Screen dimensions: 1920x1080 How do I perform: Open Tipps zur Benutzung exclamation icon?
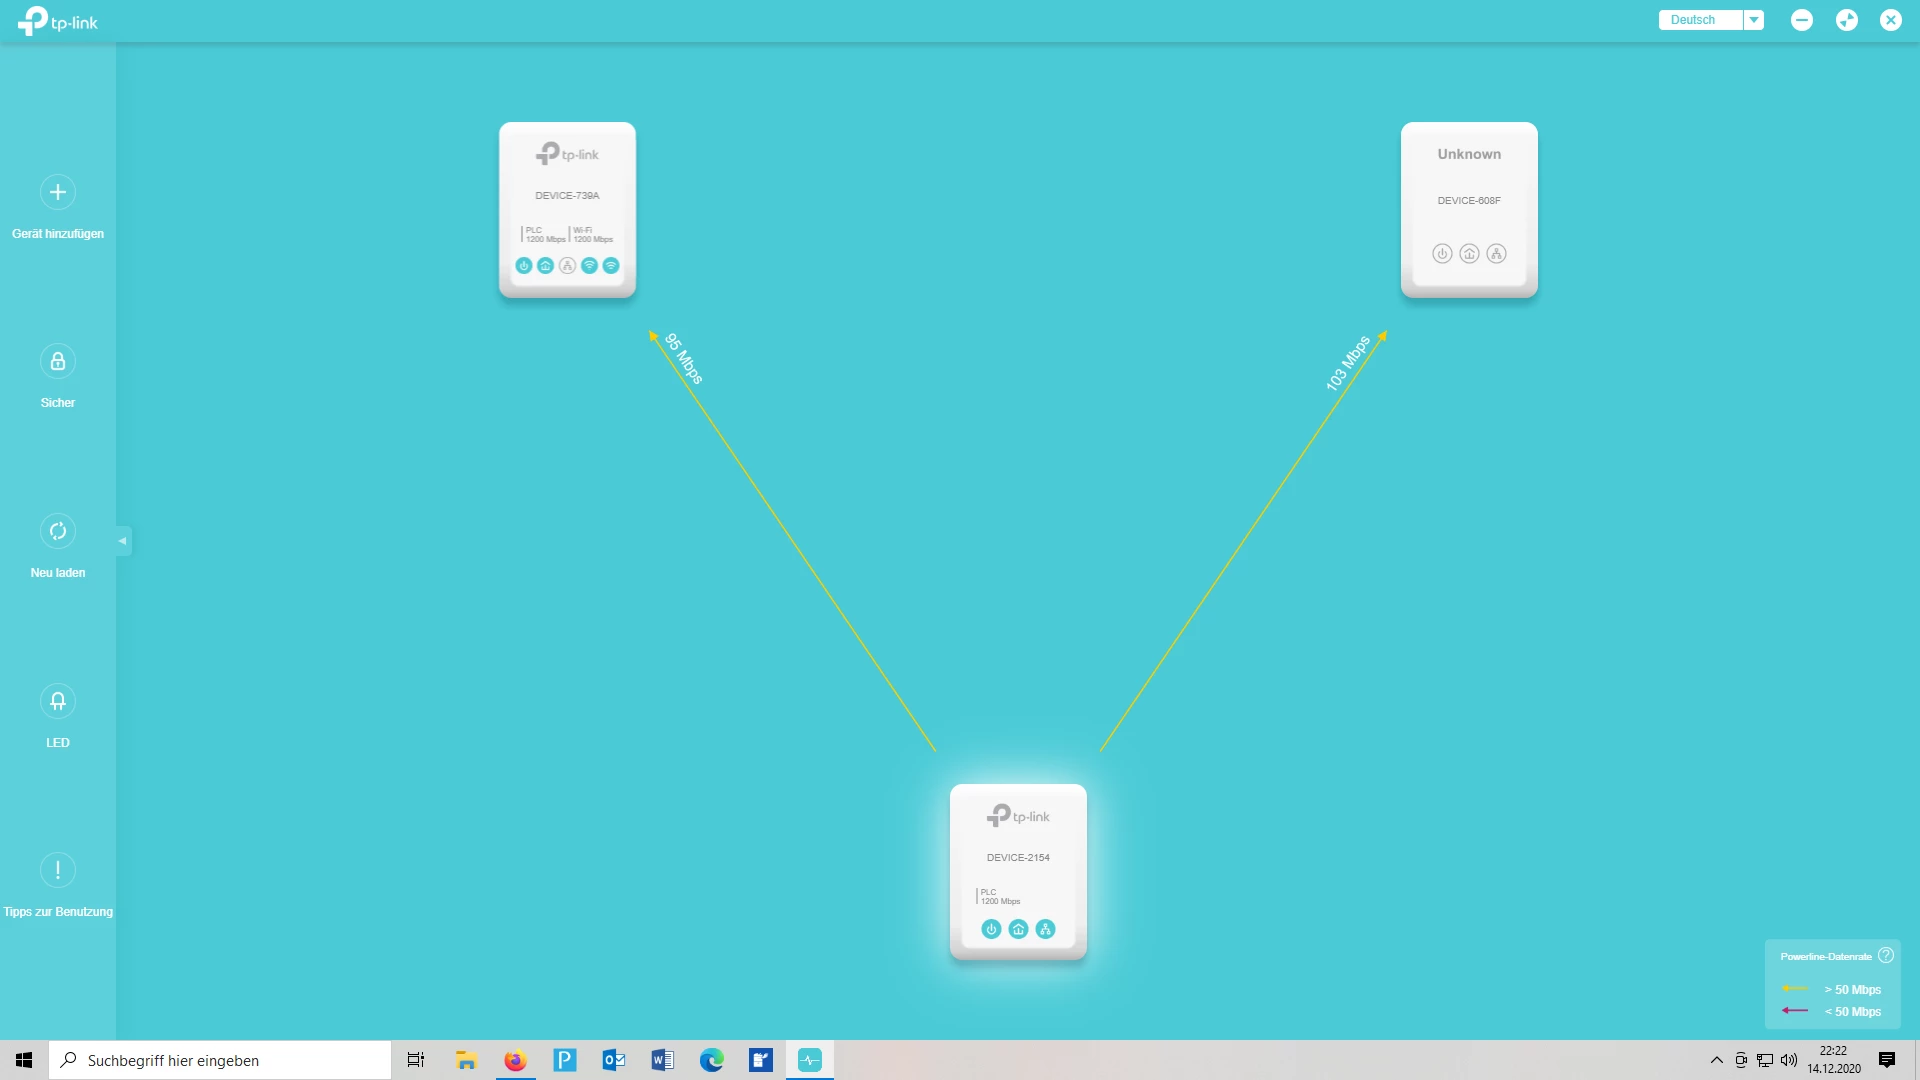[58, 870]
